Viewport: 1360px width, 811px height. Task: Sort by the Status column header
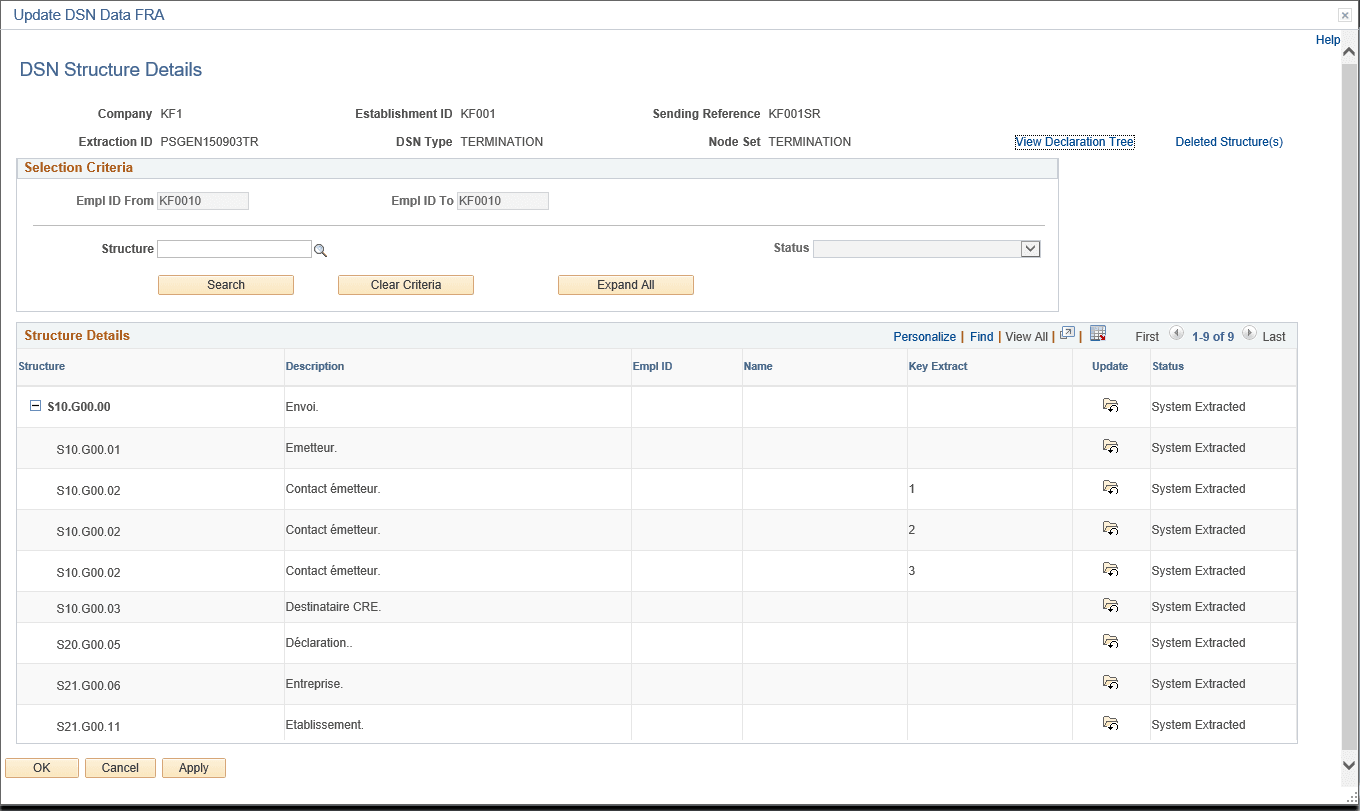click(1168, 366)
